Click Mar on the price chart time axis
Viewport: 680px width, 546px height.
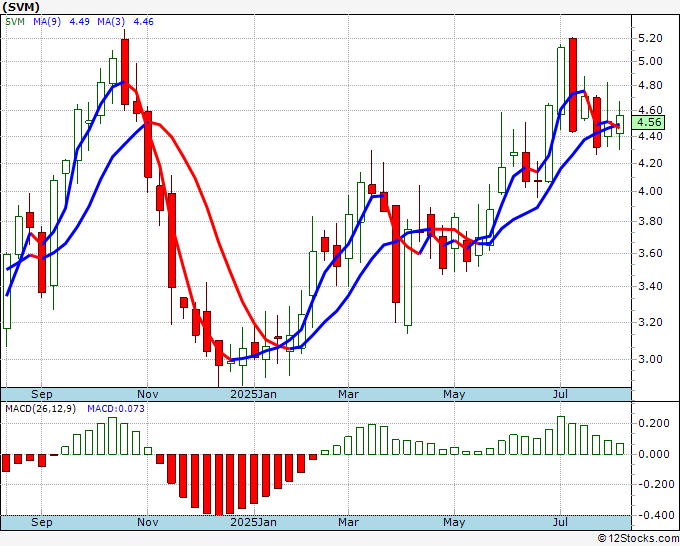349,395
